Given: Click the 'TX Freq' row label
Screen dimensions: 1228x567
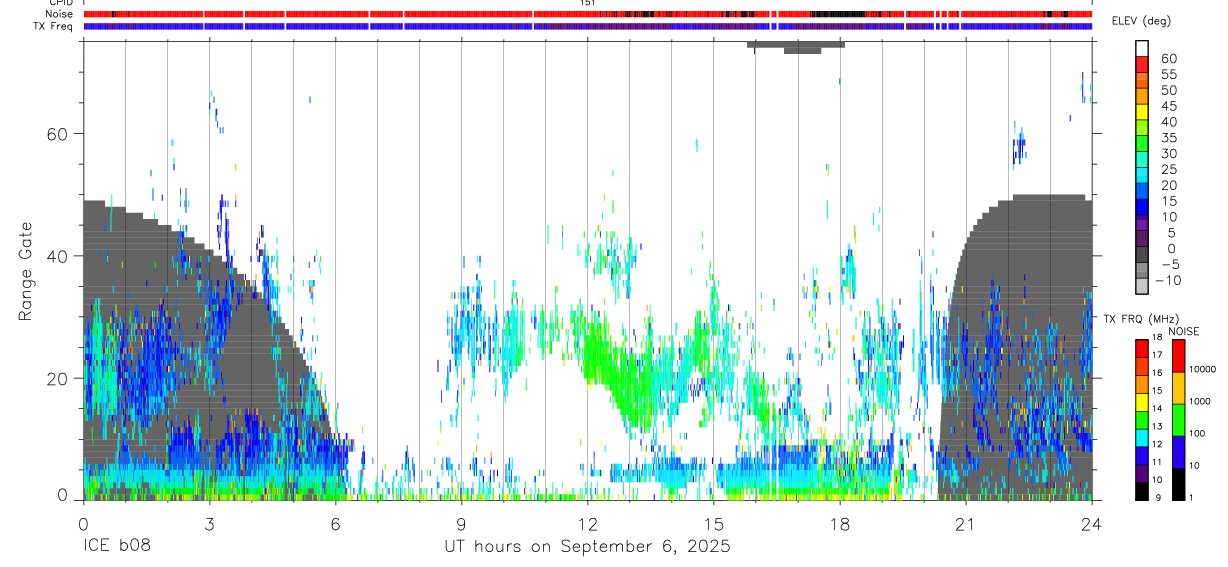Looking at the screenshot, I should [54, 26].
